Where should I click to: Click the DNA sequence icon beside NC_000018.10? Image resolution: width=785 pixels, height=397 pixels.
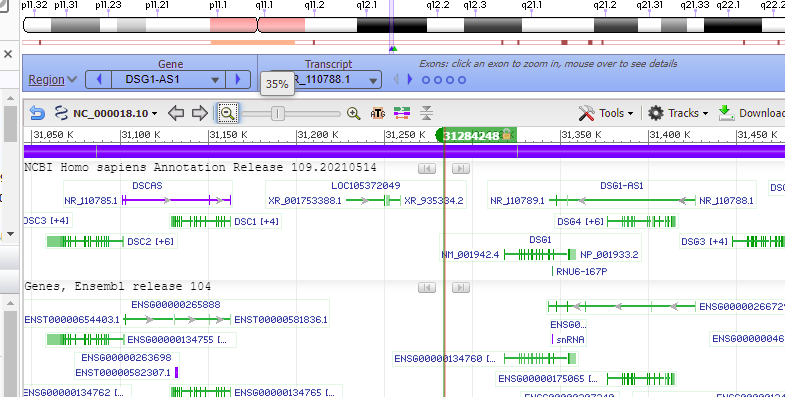pyautogui.click(x=61, y=113)
